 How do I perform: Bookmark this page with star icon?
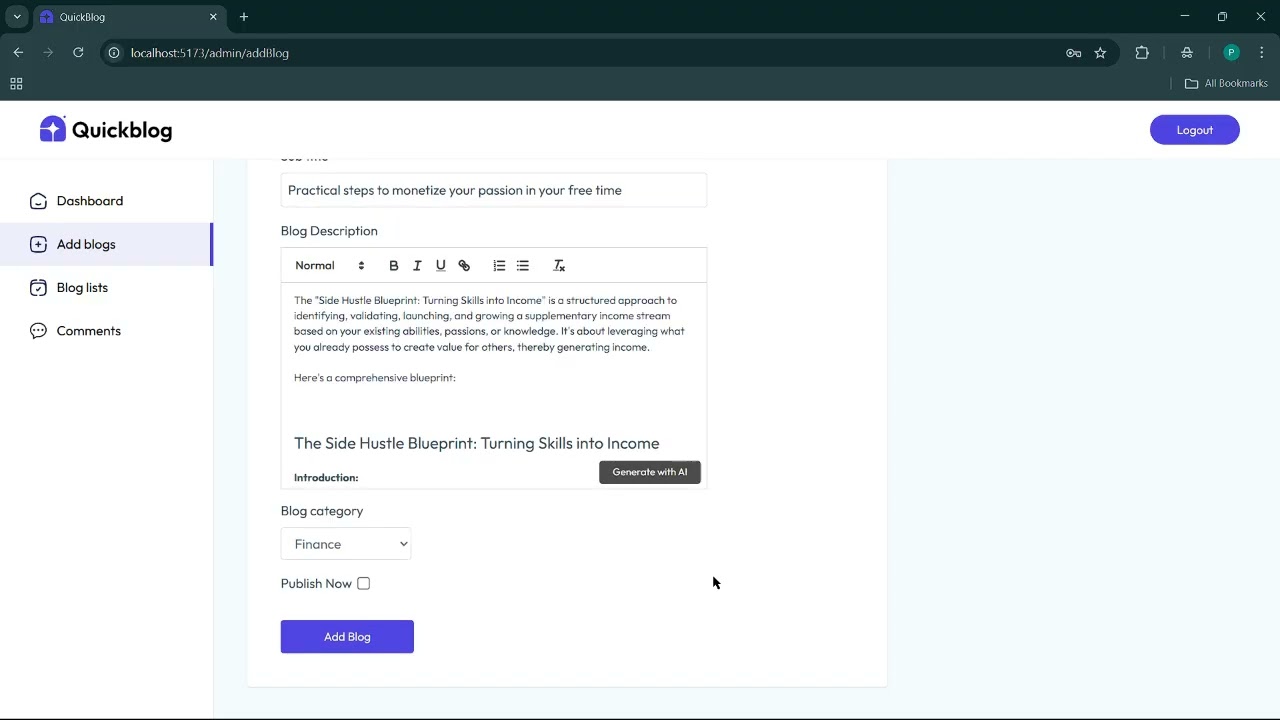[1100, 53]
